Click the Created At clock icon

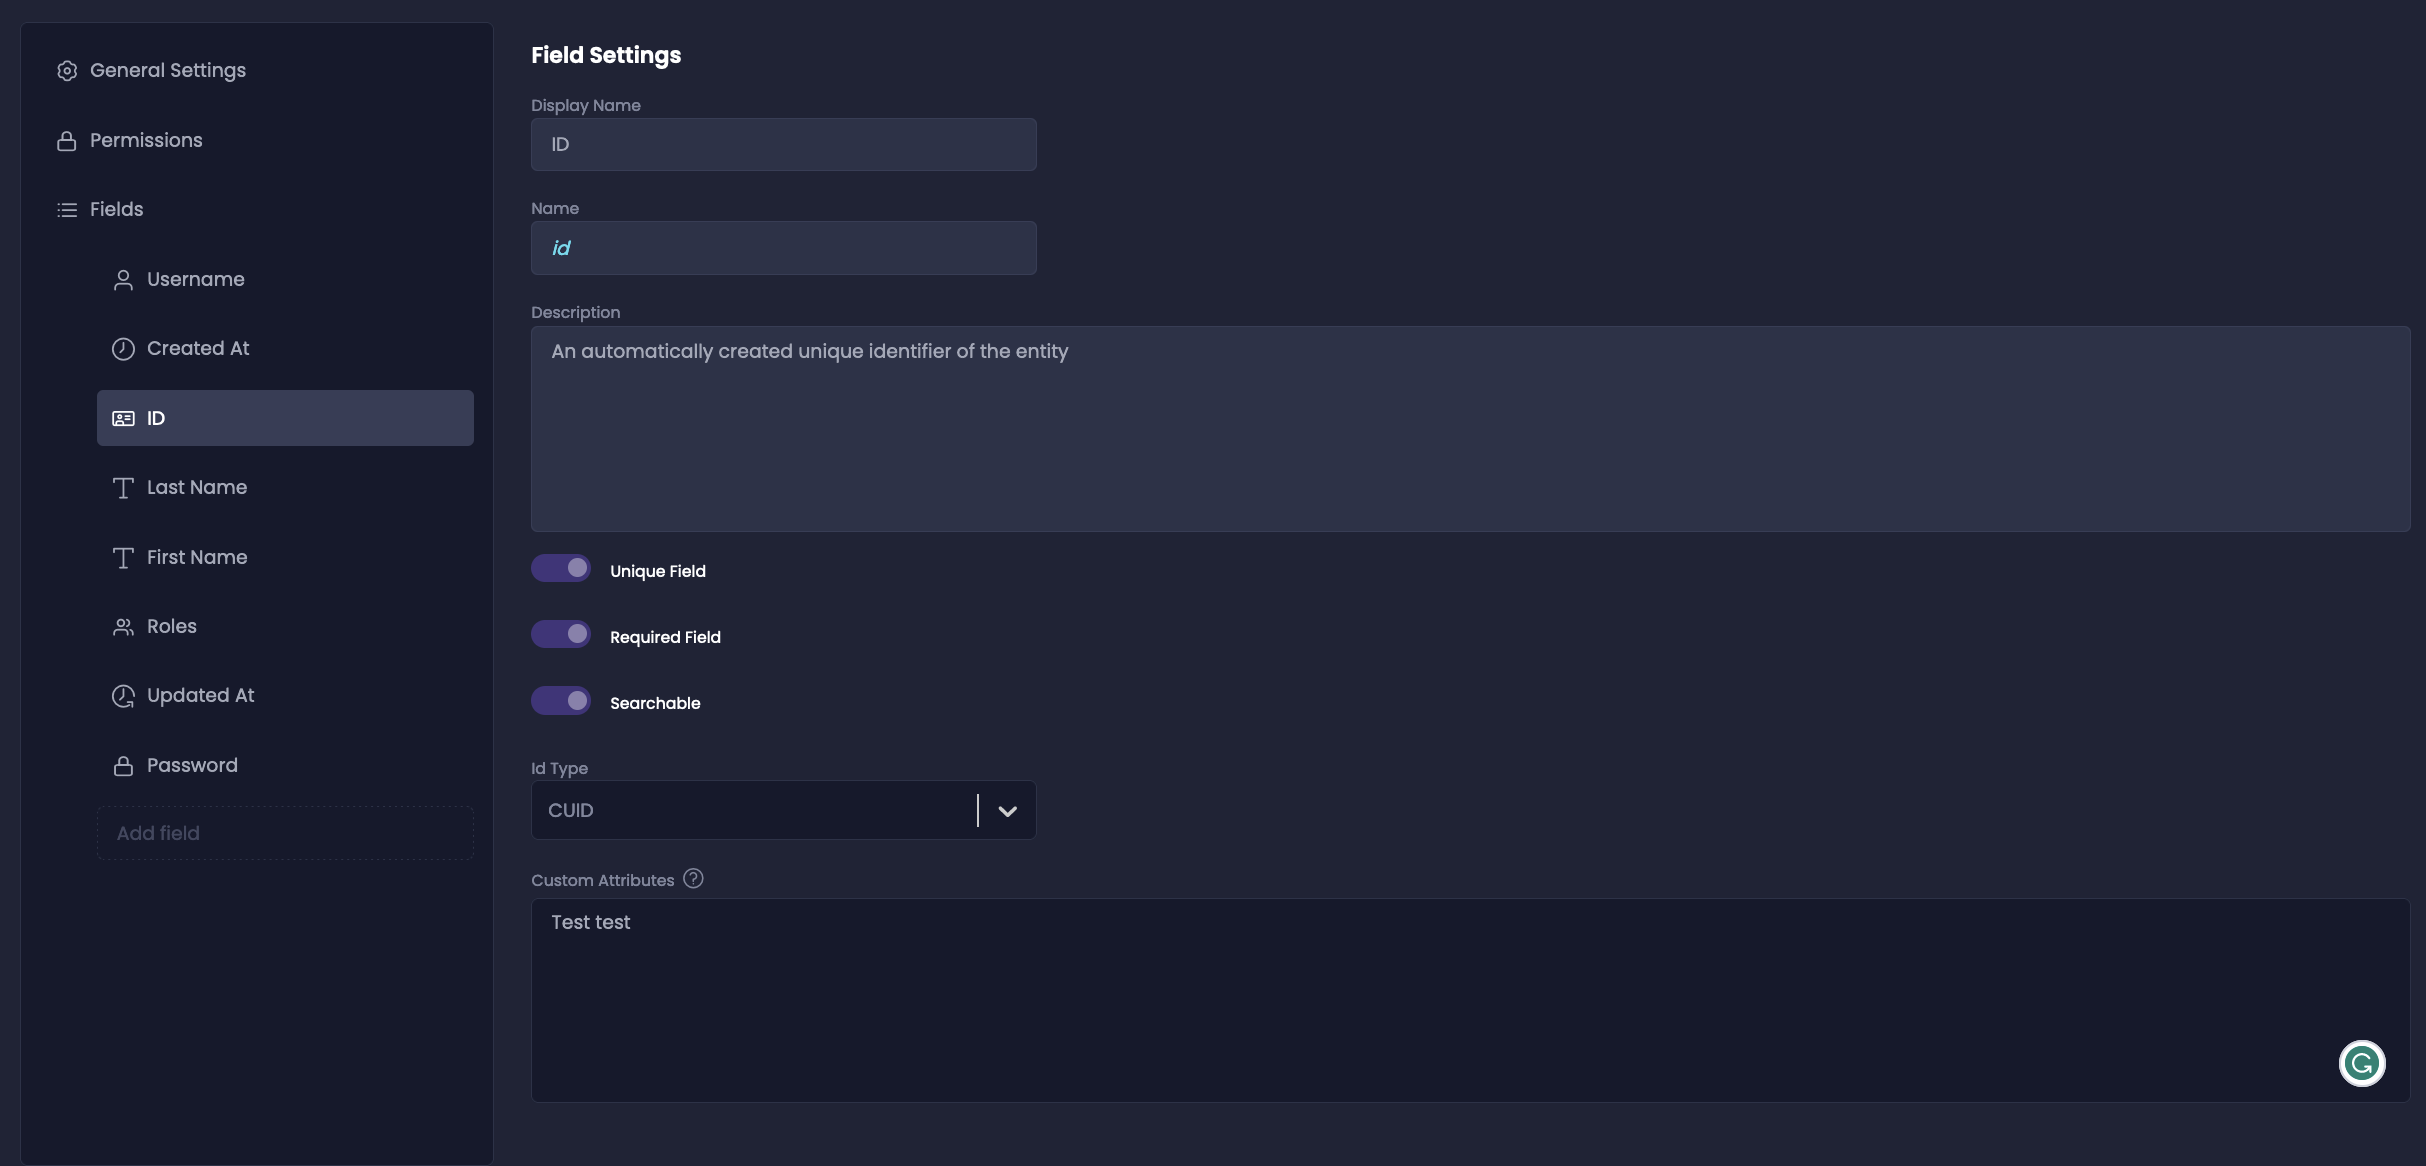[123, 348]
